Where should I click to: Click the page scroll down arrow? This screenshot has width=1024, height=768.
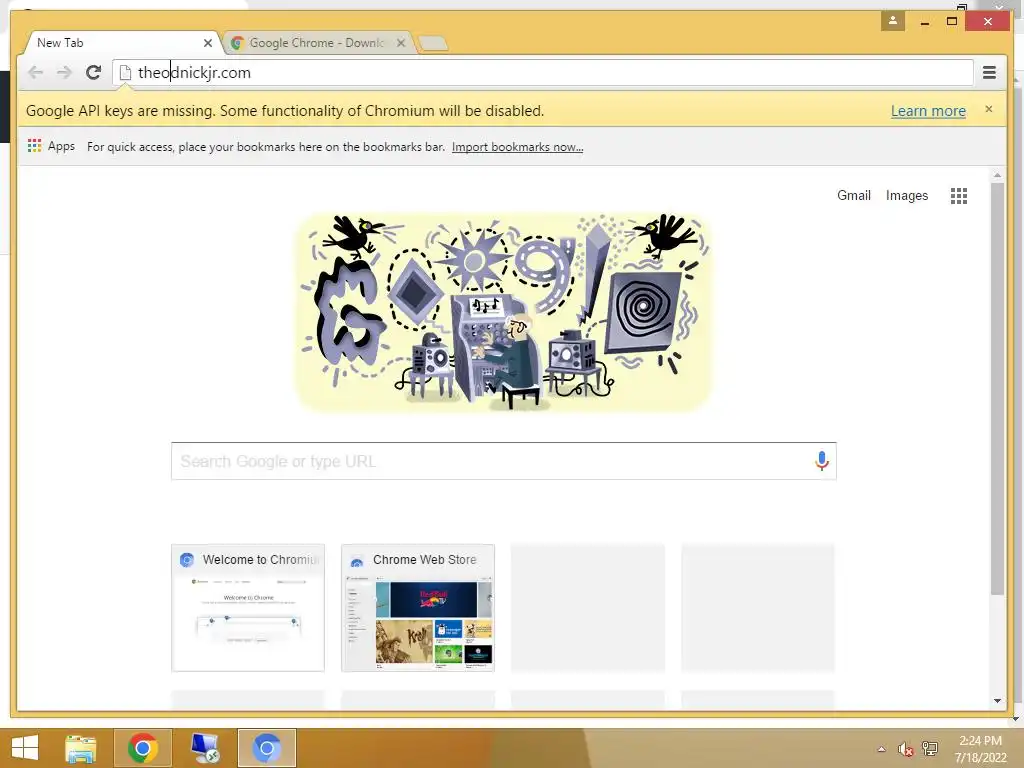tap(997, 701)
